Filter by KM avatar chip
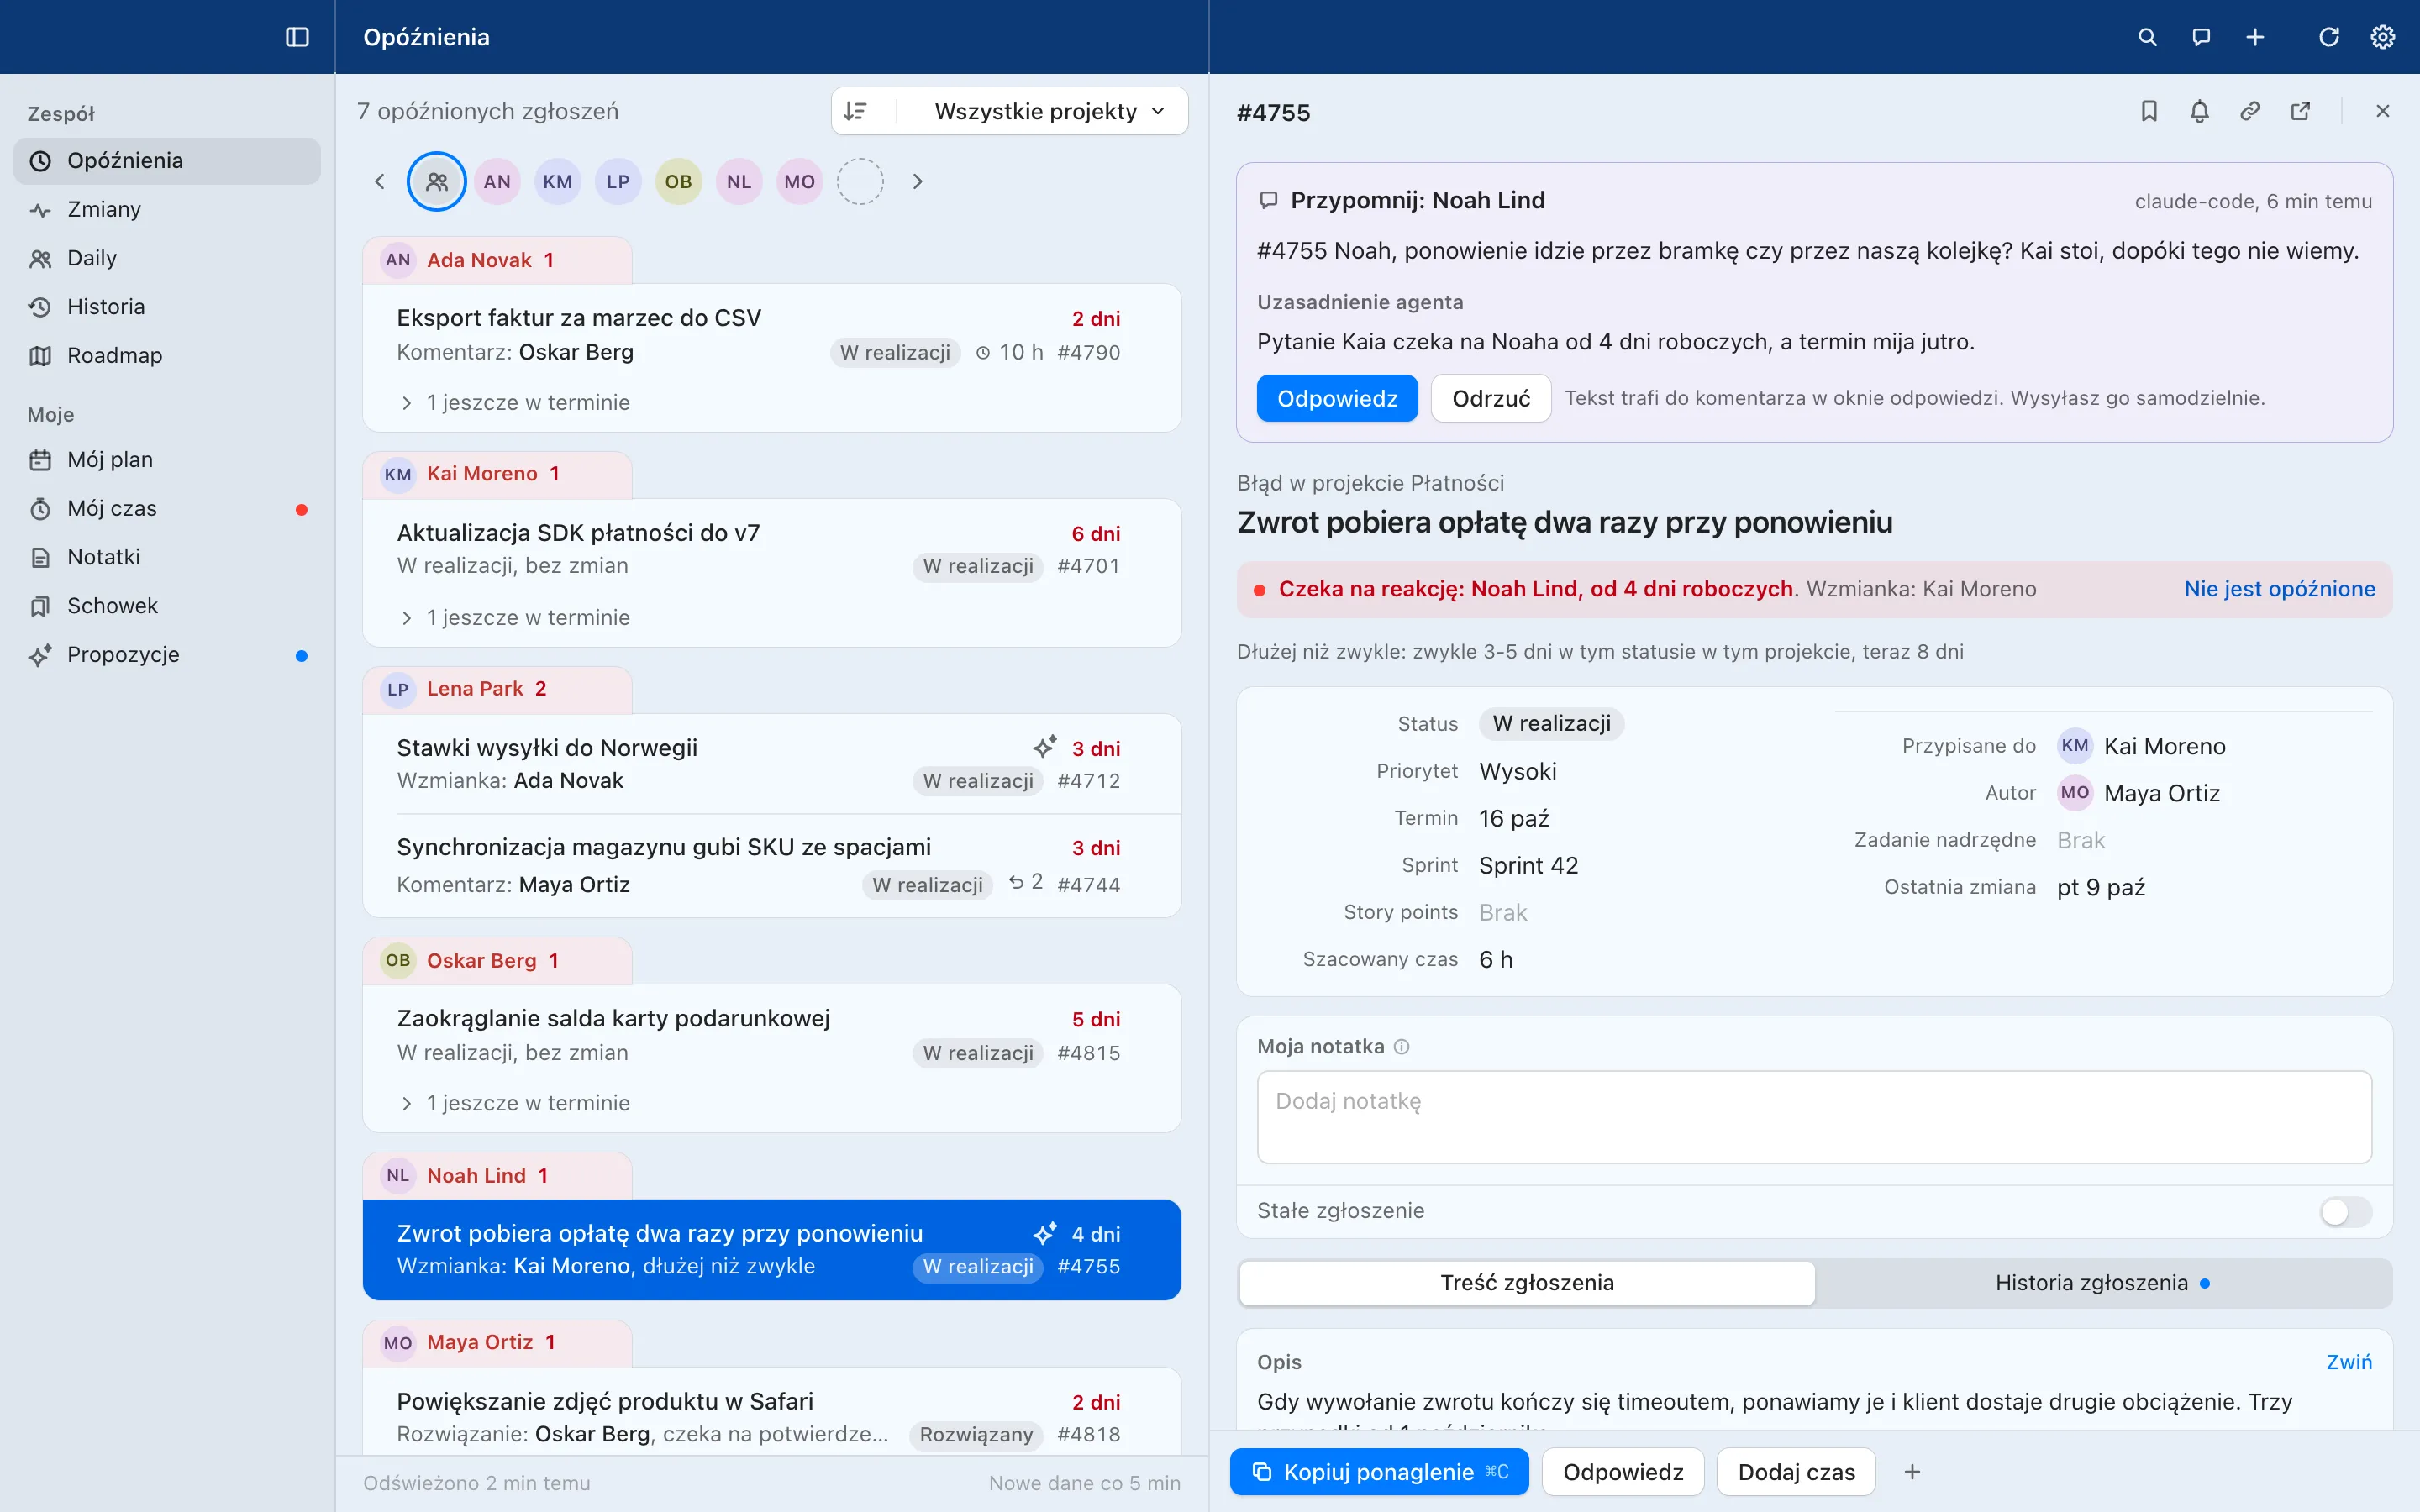 (x=558, y=181)
